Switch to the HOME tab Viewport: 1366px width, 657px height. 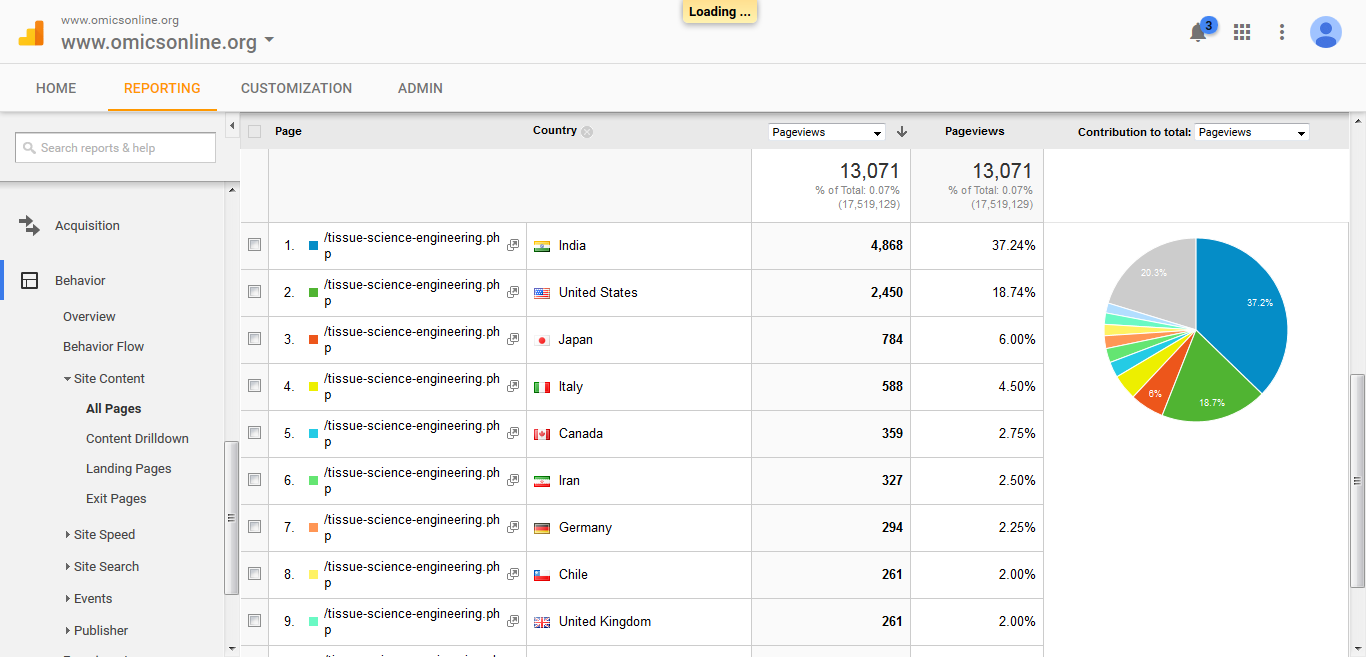56,88
